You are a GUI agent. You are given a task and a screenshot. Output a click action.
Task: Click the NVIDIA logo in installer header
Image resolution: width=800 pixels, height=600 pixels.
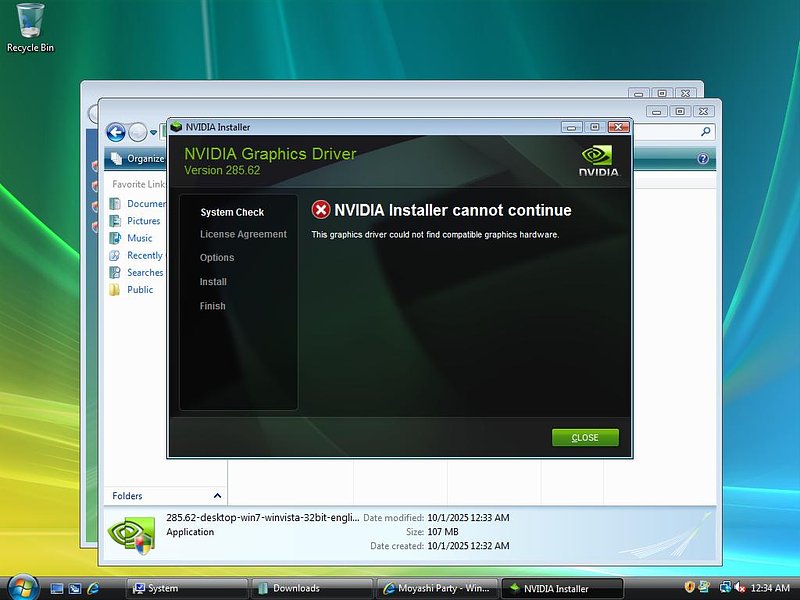pos(598,160)
